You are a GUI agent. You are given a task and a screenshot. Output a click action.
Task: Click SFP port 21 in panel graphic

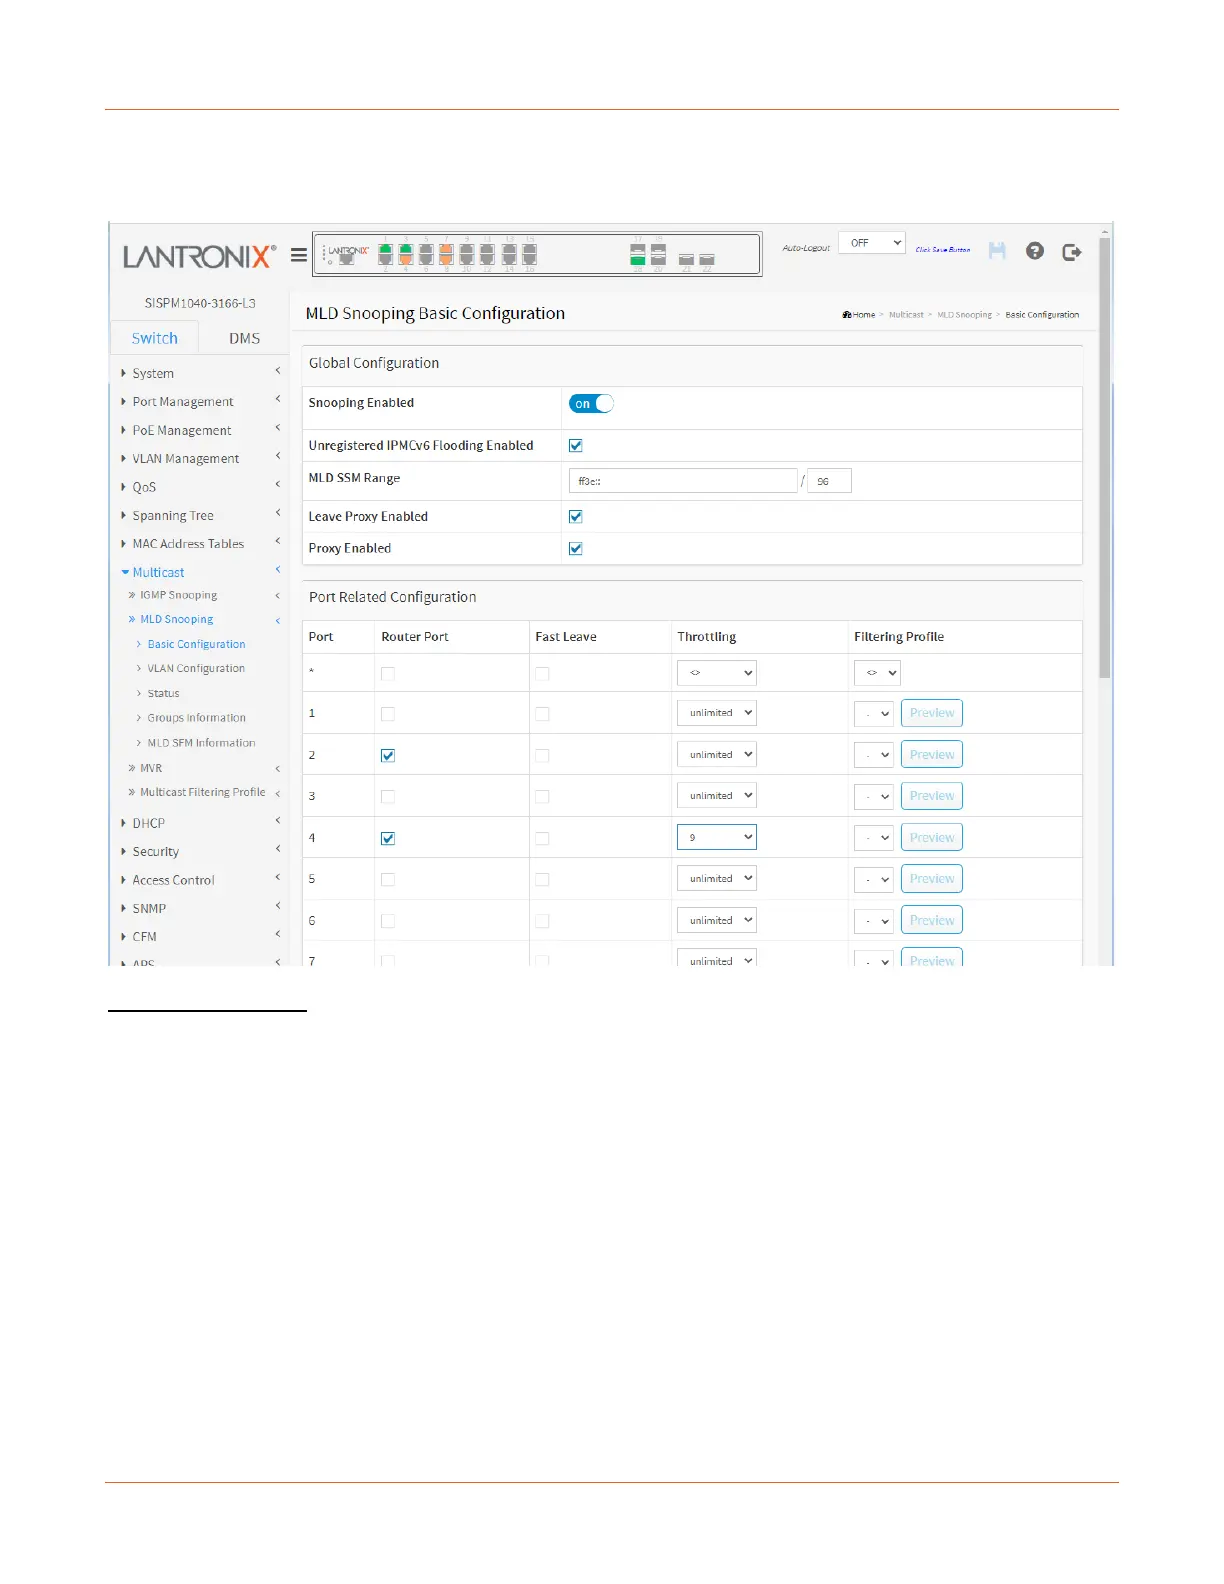coord(686,259)
